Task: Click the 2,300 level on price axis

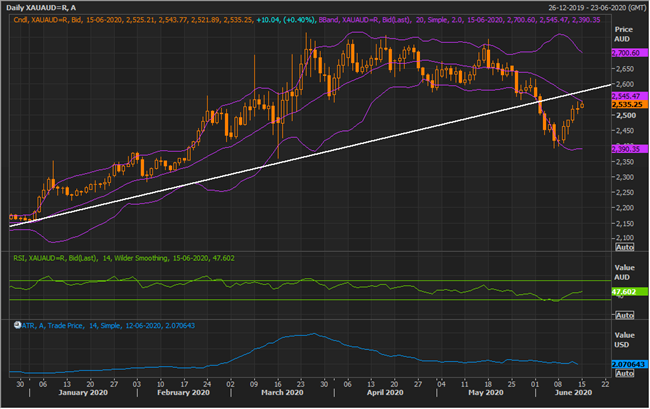Action: pos(626,177)
